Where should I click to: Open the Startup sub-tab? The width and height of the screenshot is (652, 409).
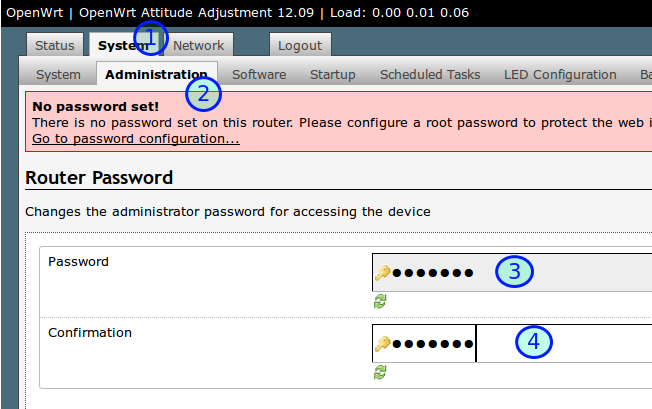coord(332,75)
